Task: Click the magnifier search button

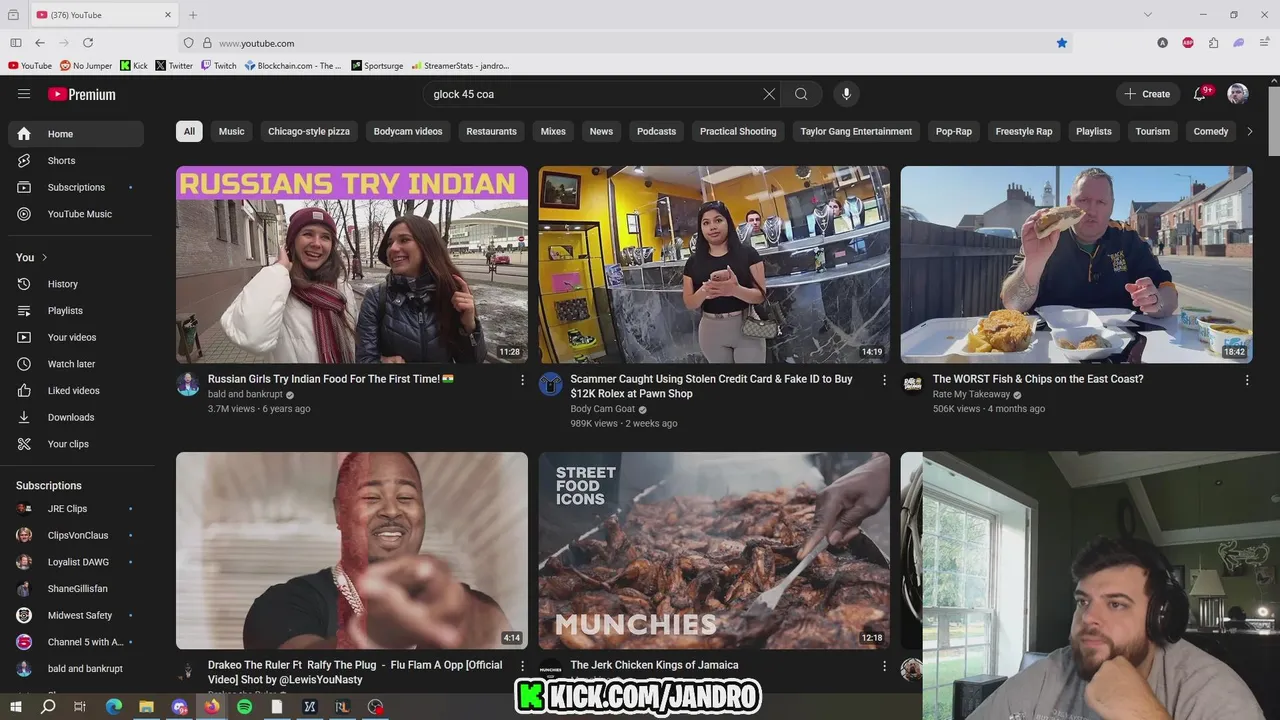Action: tap(801, 94)
